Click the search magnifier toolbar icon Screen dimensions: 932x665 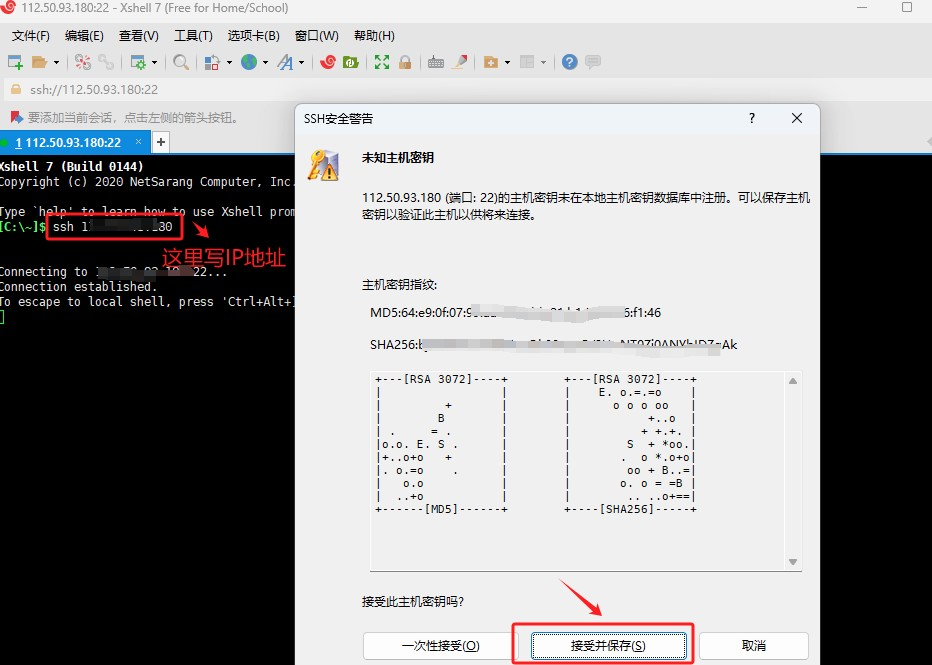coord(181,62)
